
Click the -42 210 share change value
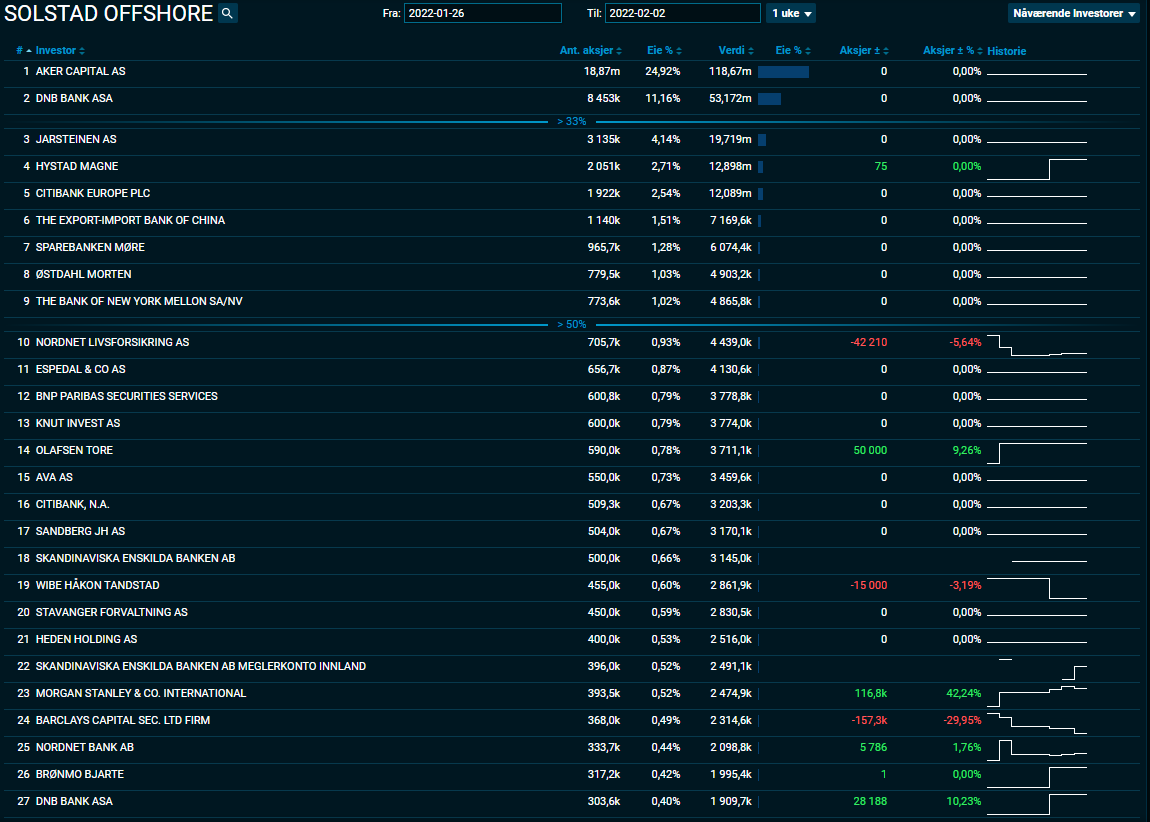tap(868, 342)
